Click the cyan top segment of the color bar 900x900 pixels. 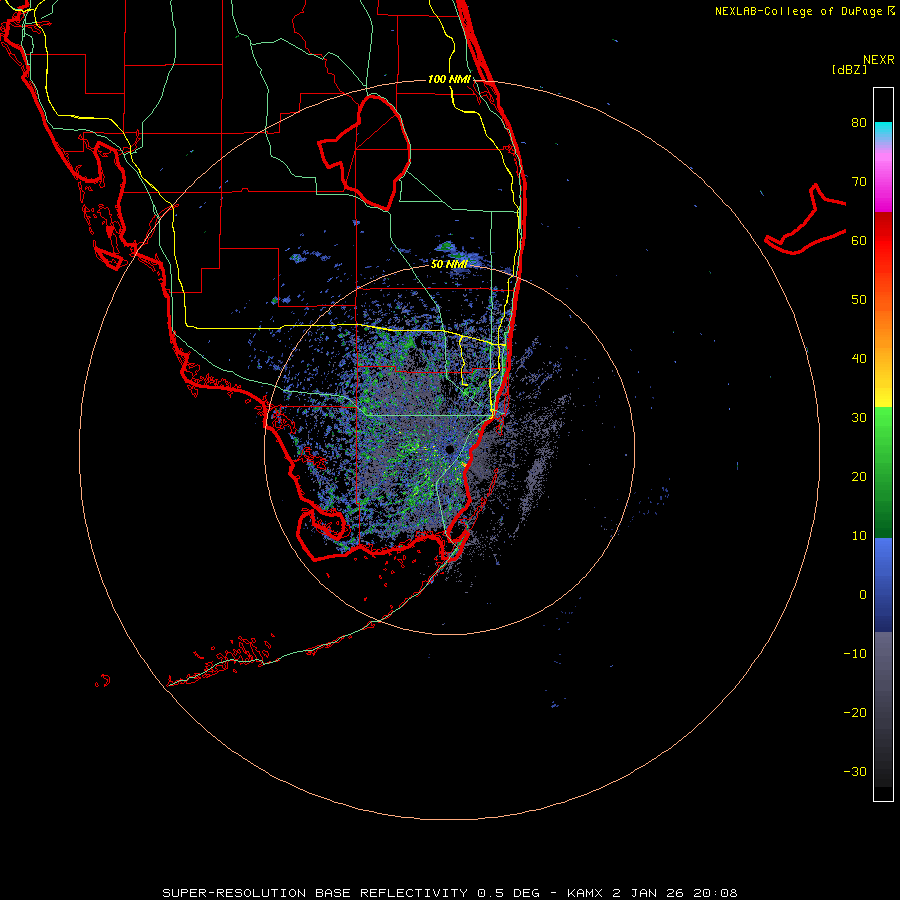pyautogui.click(x=883, y=131)
